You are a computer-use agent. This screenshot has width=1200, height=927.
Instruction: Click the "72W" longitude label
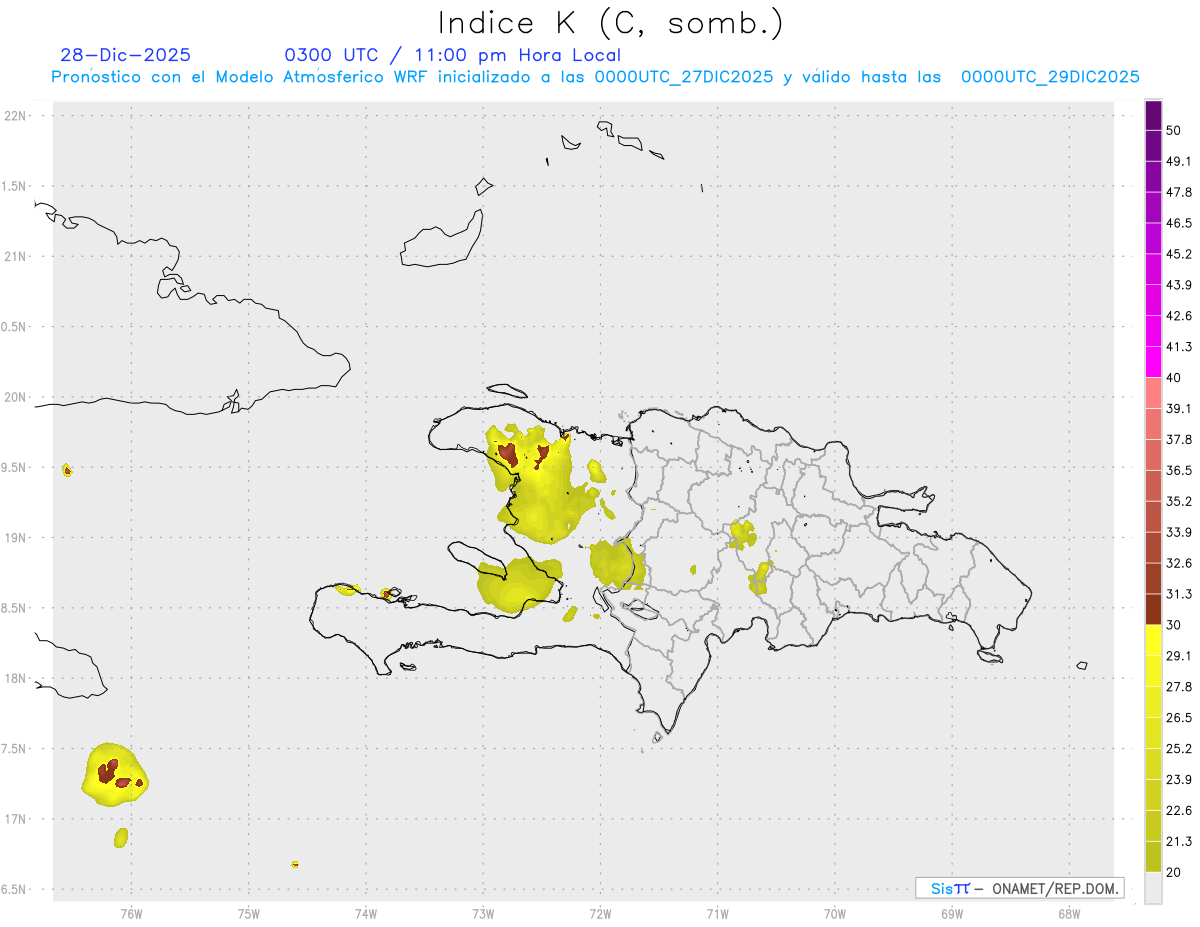click(x=600, y=913)
